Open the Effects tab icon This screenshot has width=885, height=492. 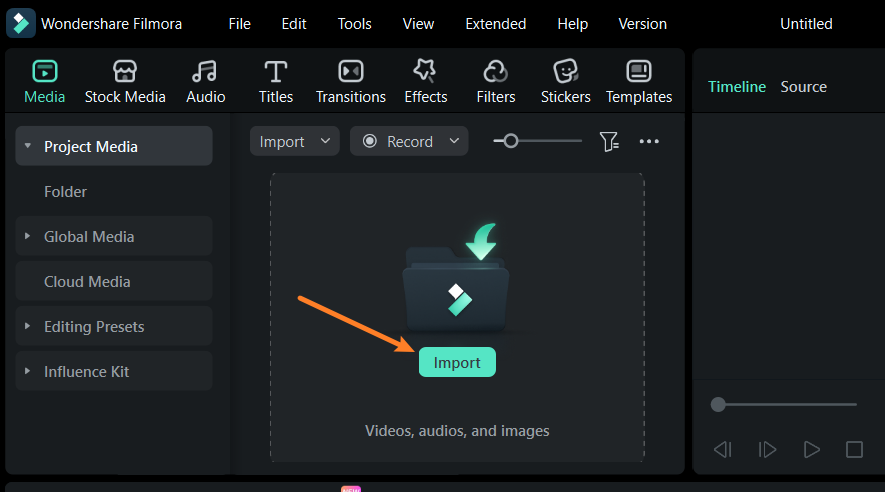click(426, 72)
